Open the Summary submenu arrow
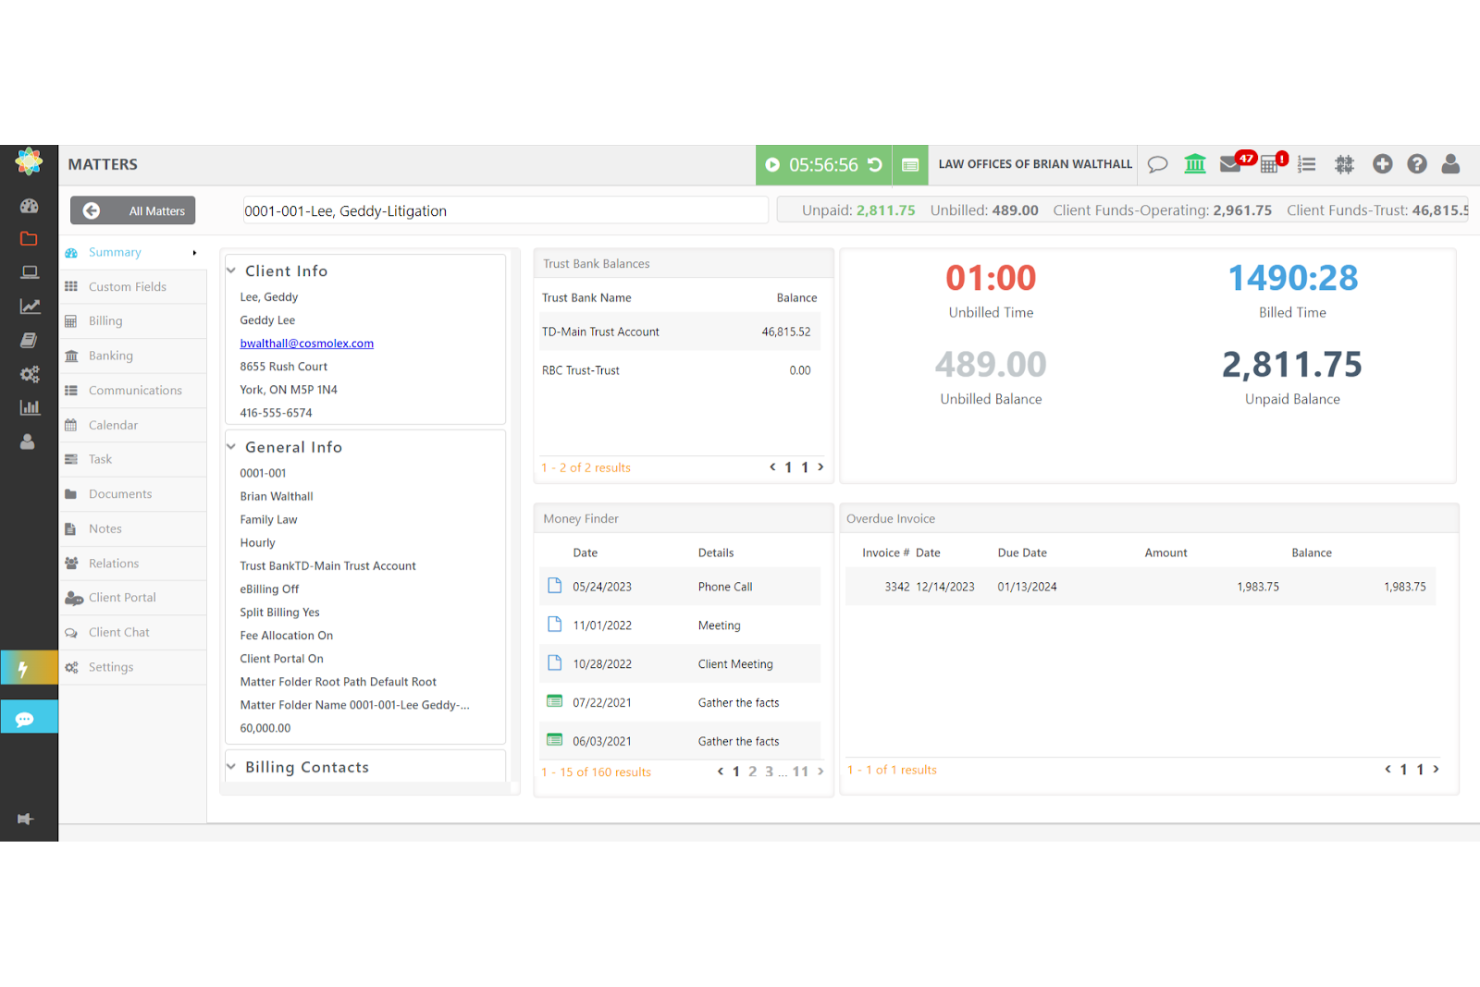 pos(193,252)
